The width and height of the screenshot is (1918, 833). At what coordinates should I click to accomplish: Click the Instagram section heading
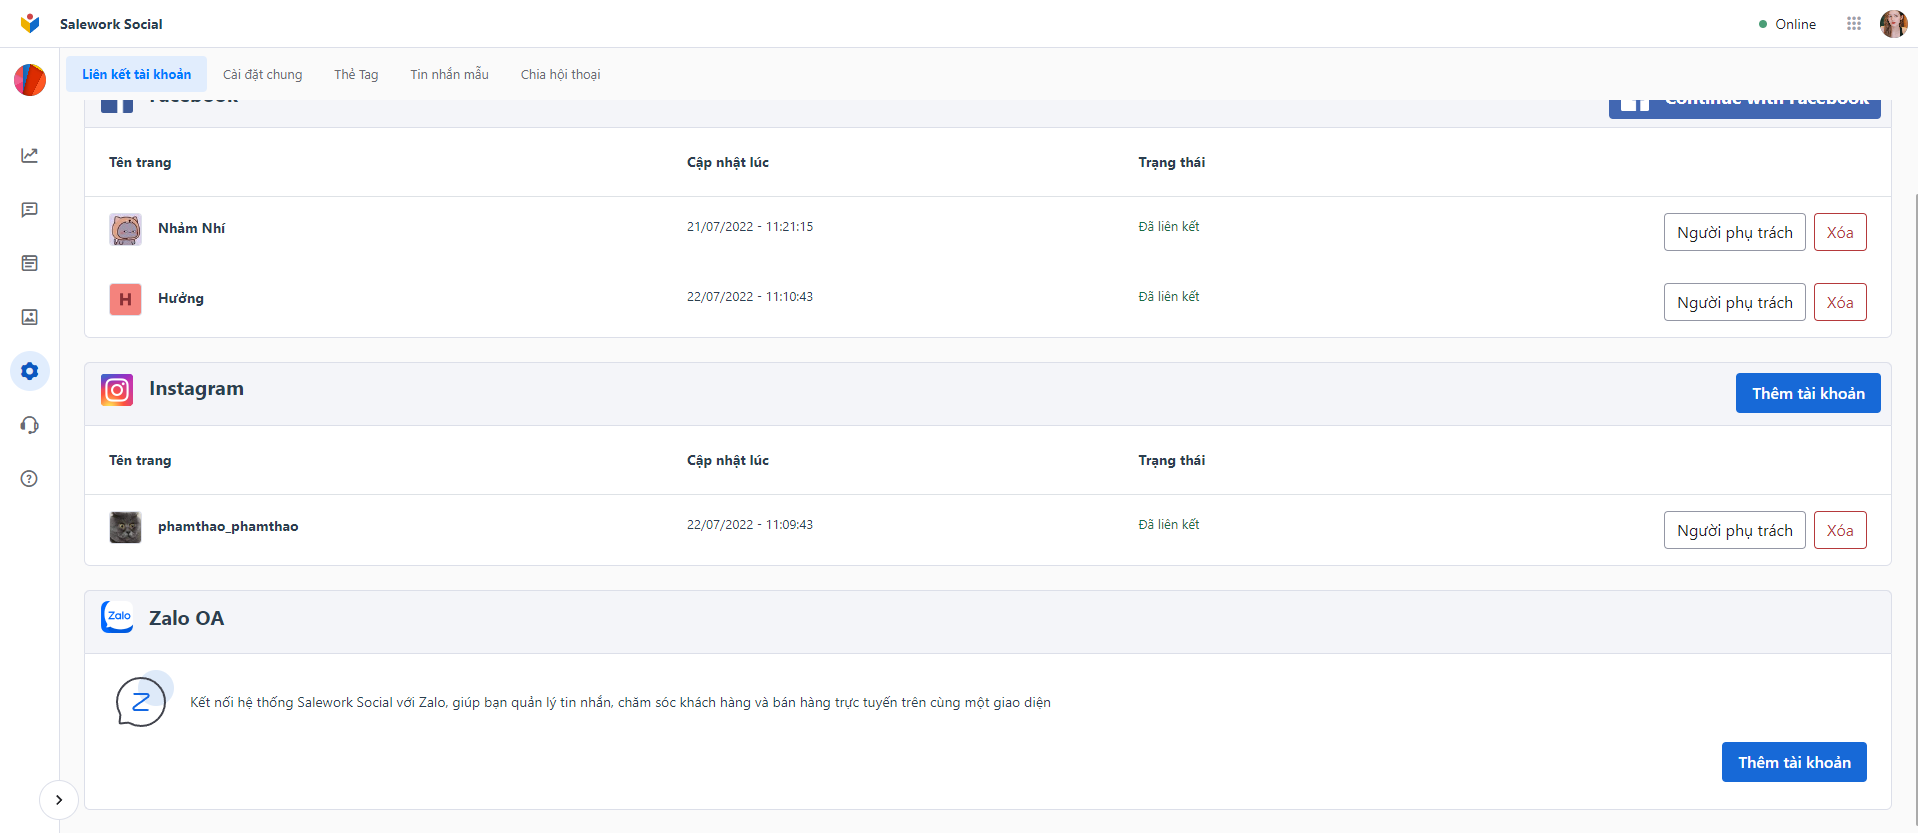point(196,389)
